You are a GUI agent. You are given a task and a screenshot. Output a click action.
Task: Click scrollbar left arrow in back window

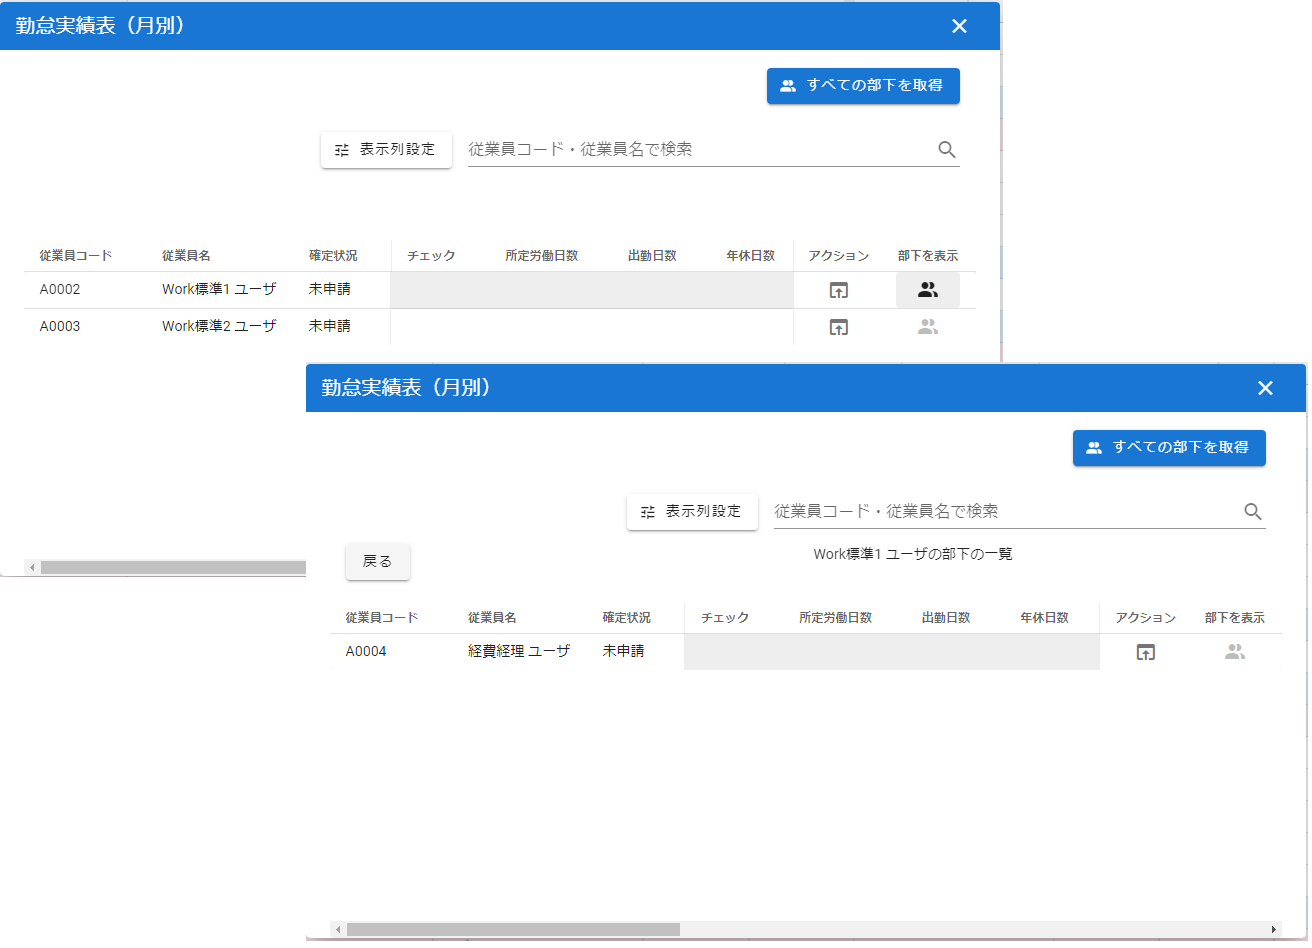coord(32,568)
